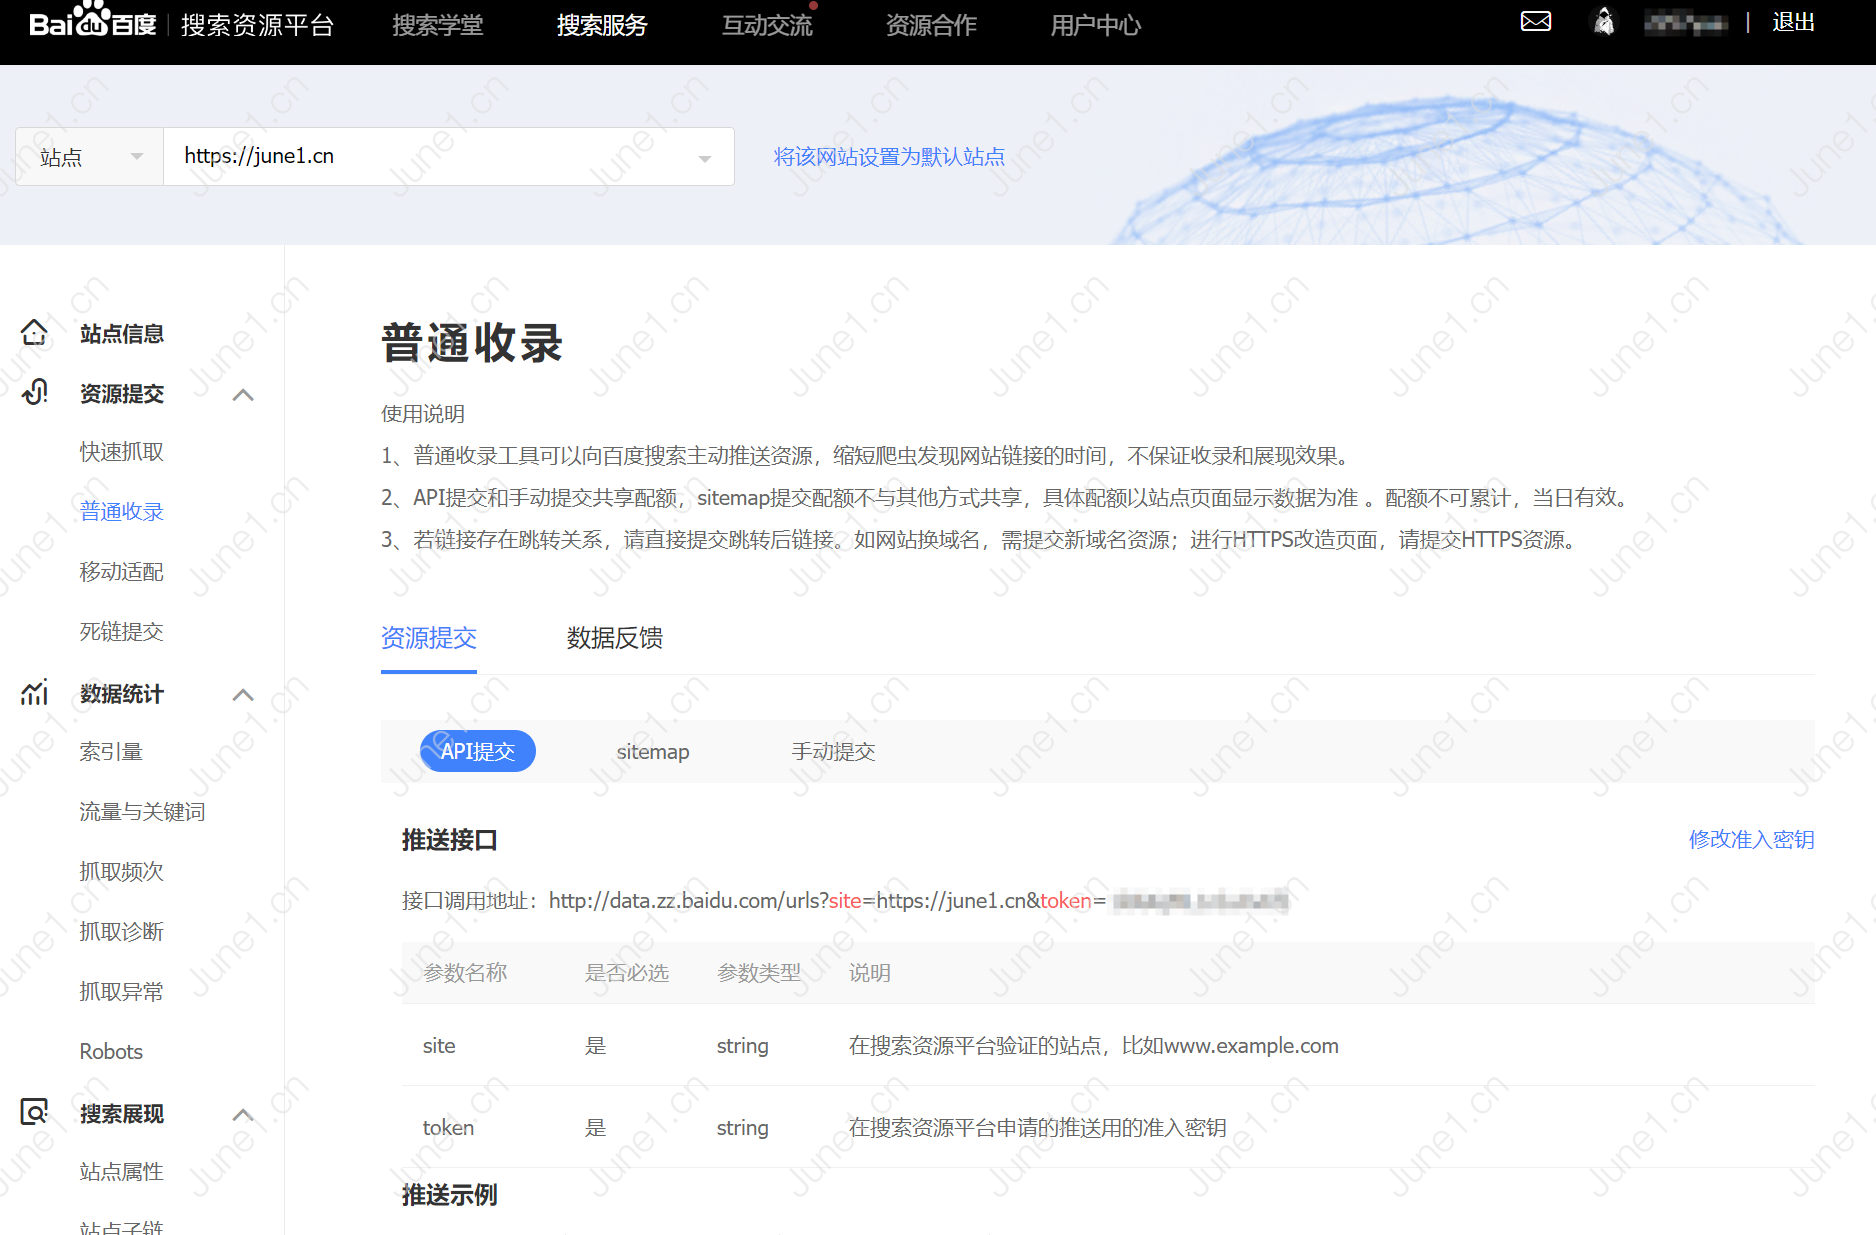The height and width of the screenshot is (1235, 1876).
Task: Open the mail messages icon
Action: pyautogui.click(x=1535, y=22)
